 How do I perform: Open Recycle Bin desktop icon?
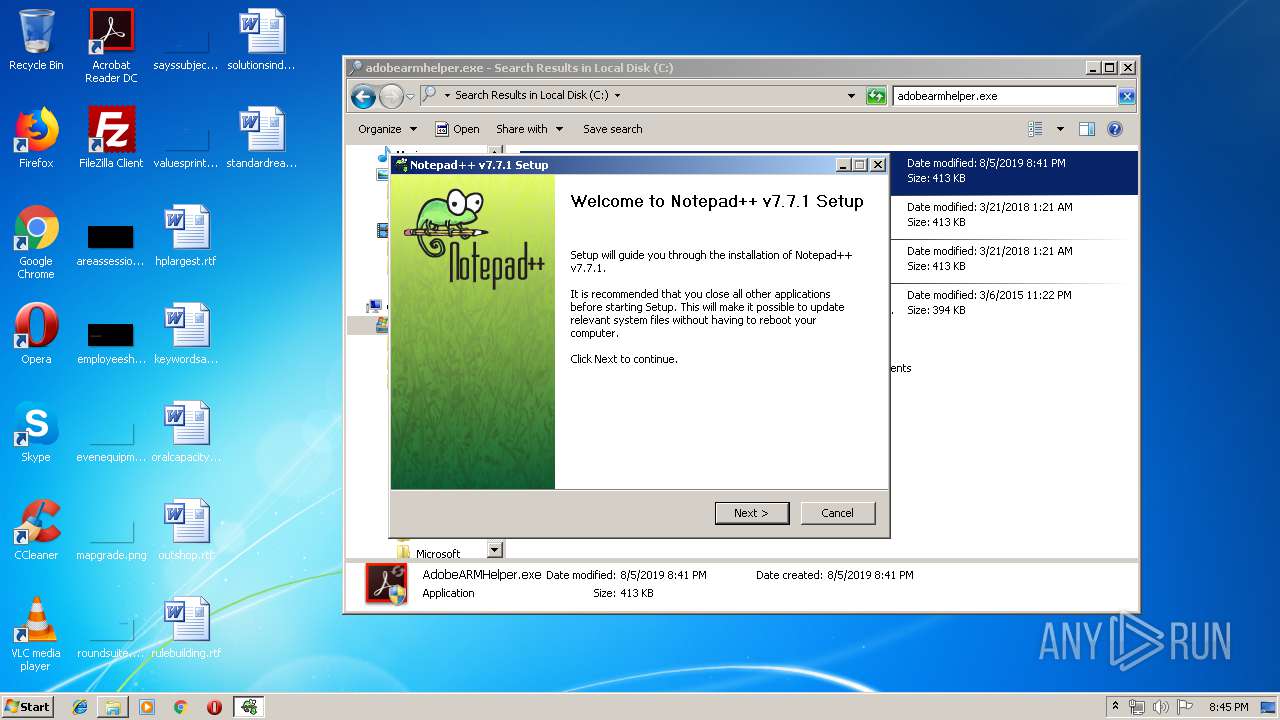point(36,40)
